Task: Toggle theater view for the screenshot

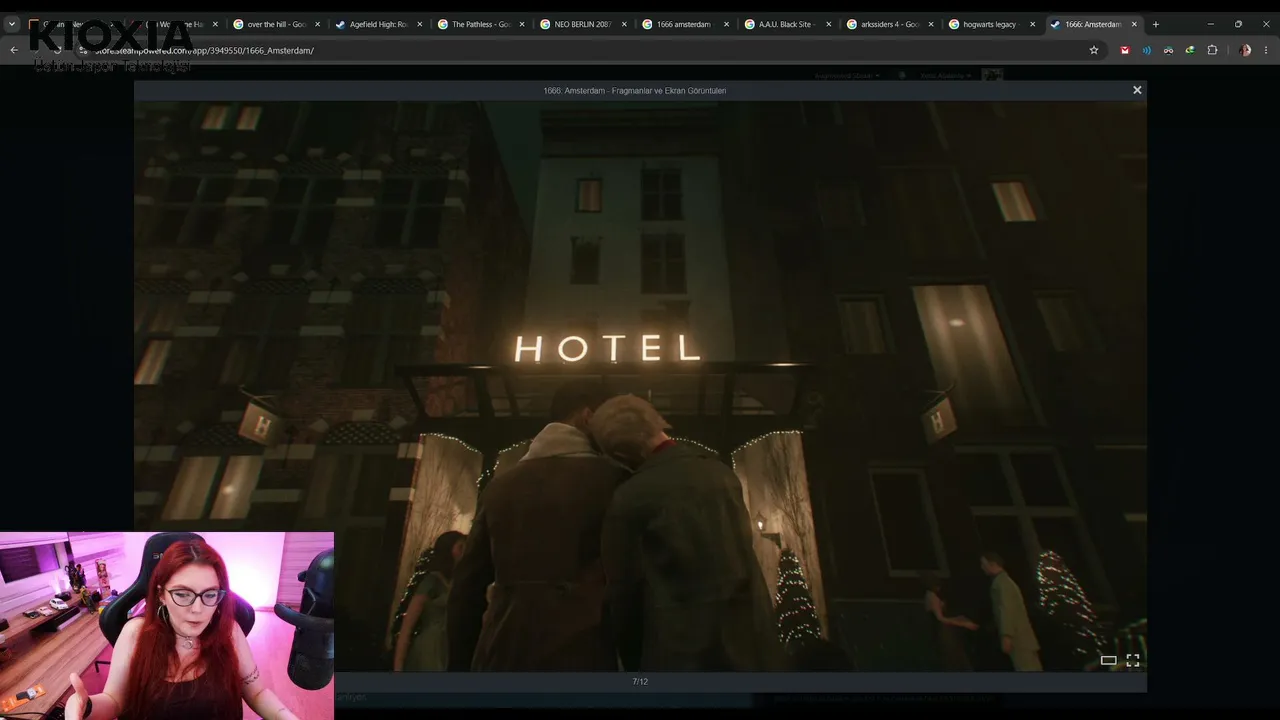Action: click(1108, 660)
